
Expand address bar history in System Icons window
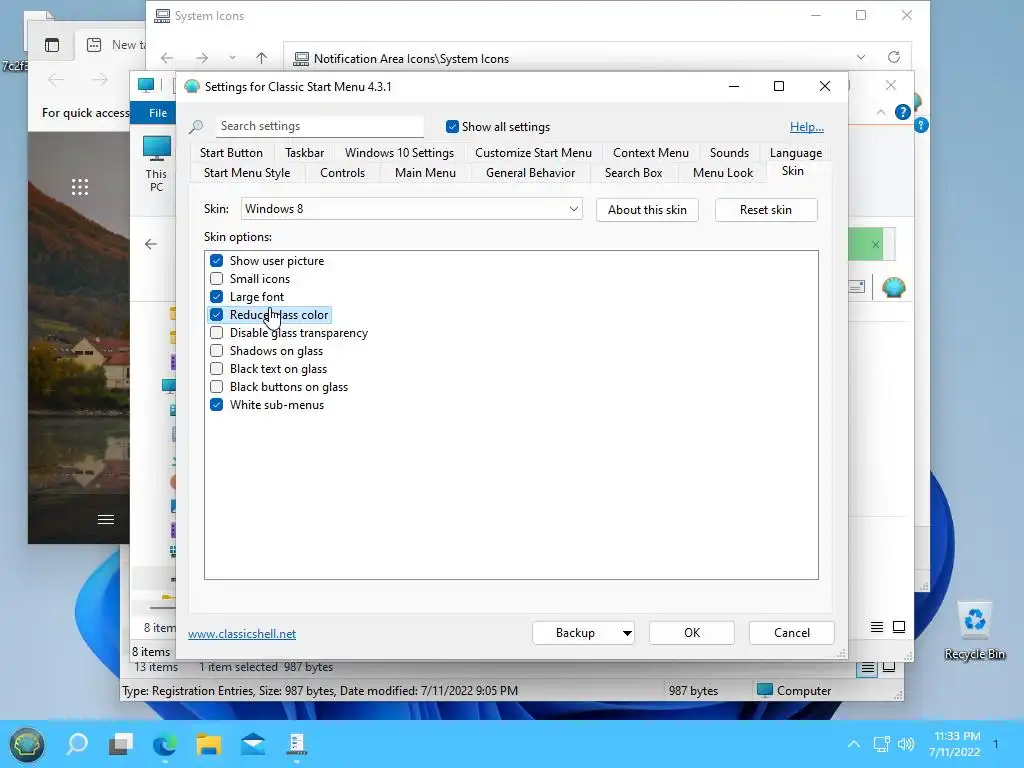[861, 57]
